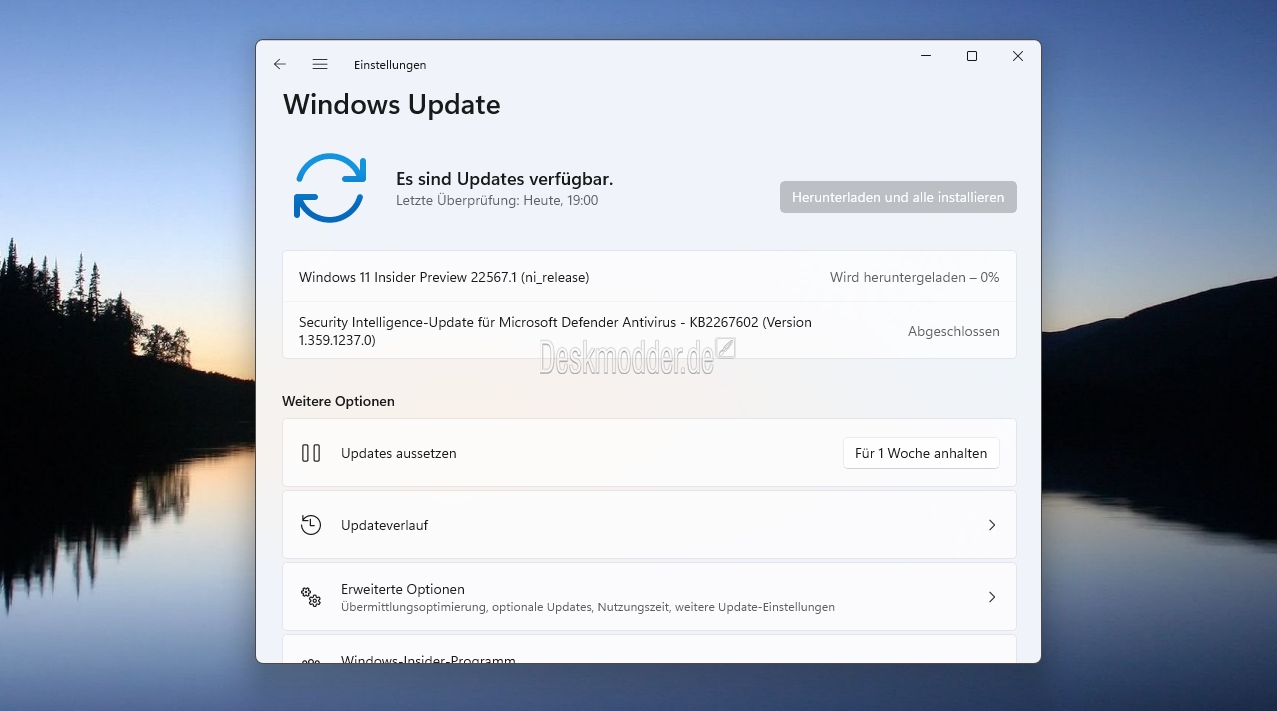Click the pause icon beside Updates aussetzen
Screen dimensions: 1277x711
(x=311, y=453)
